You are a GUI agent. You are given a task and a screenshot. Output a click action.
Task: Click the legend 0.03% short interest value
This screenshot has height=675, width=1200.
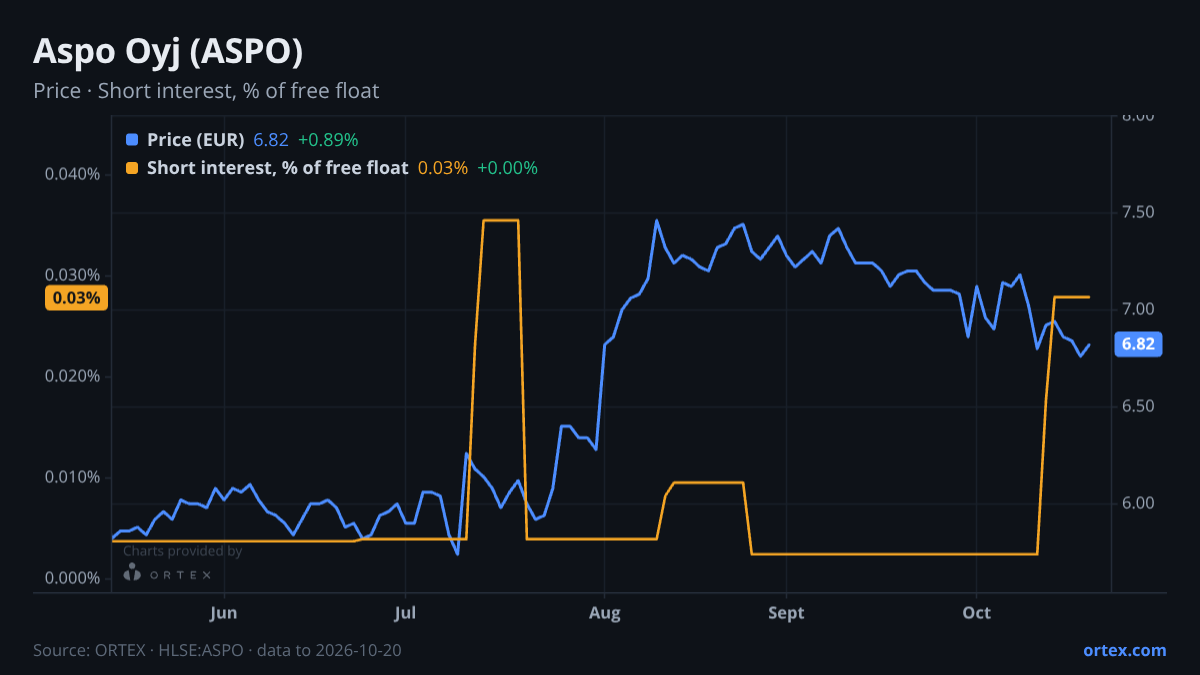443,168
